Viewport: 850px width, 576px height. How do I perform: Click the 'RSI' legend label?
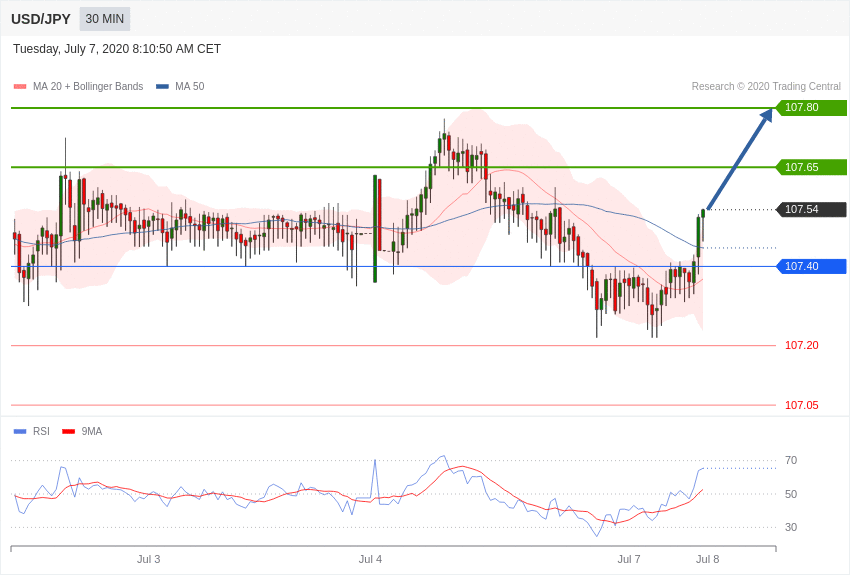(x=41, y=431)
